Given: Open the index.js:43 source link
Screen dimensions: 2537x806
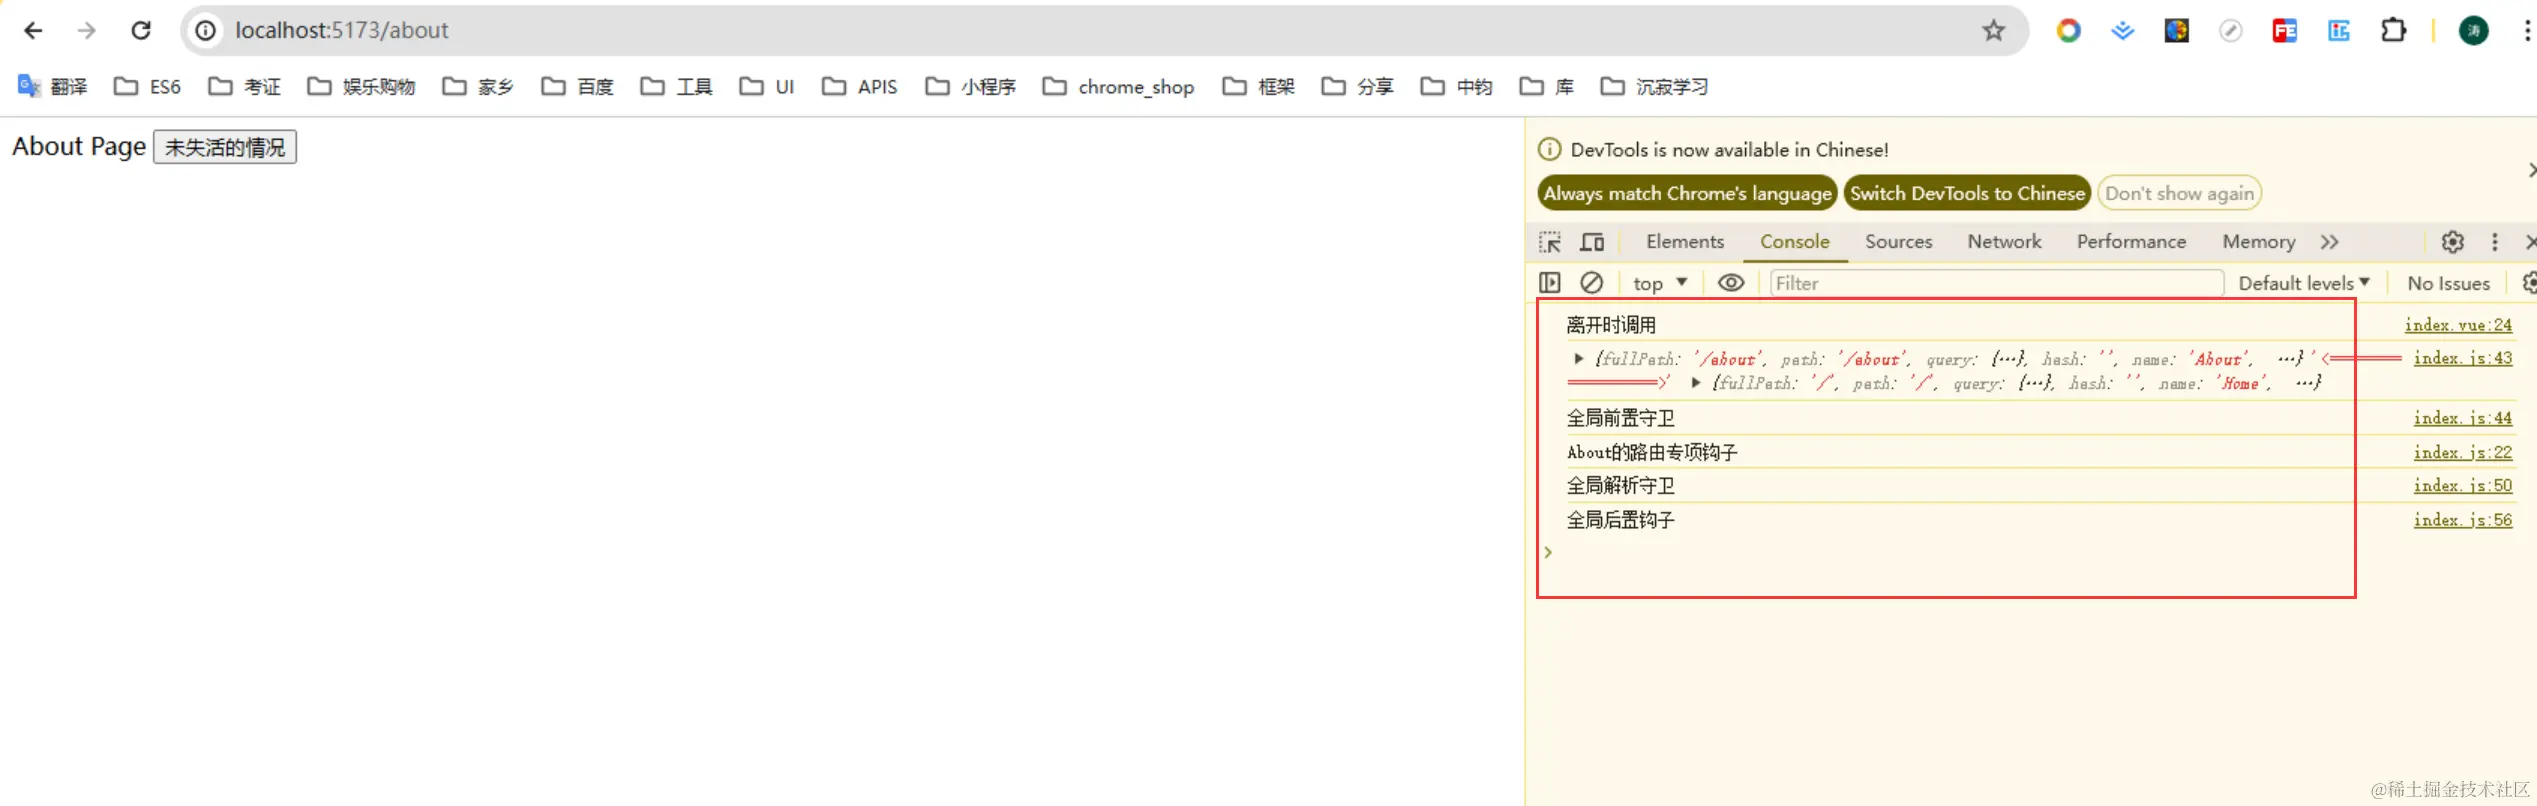Looking at the screenshot, I should (2463, 358).
